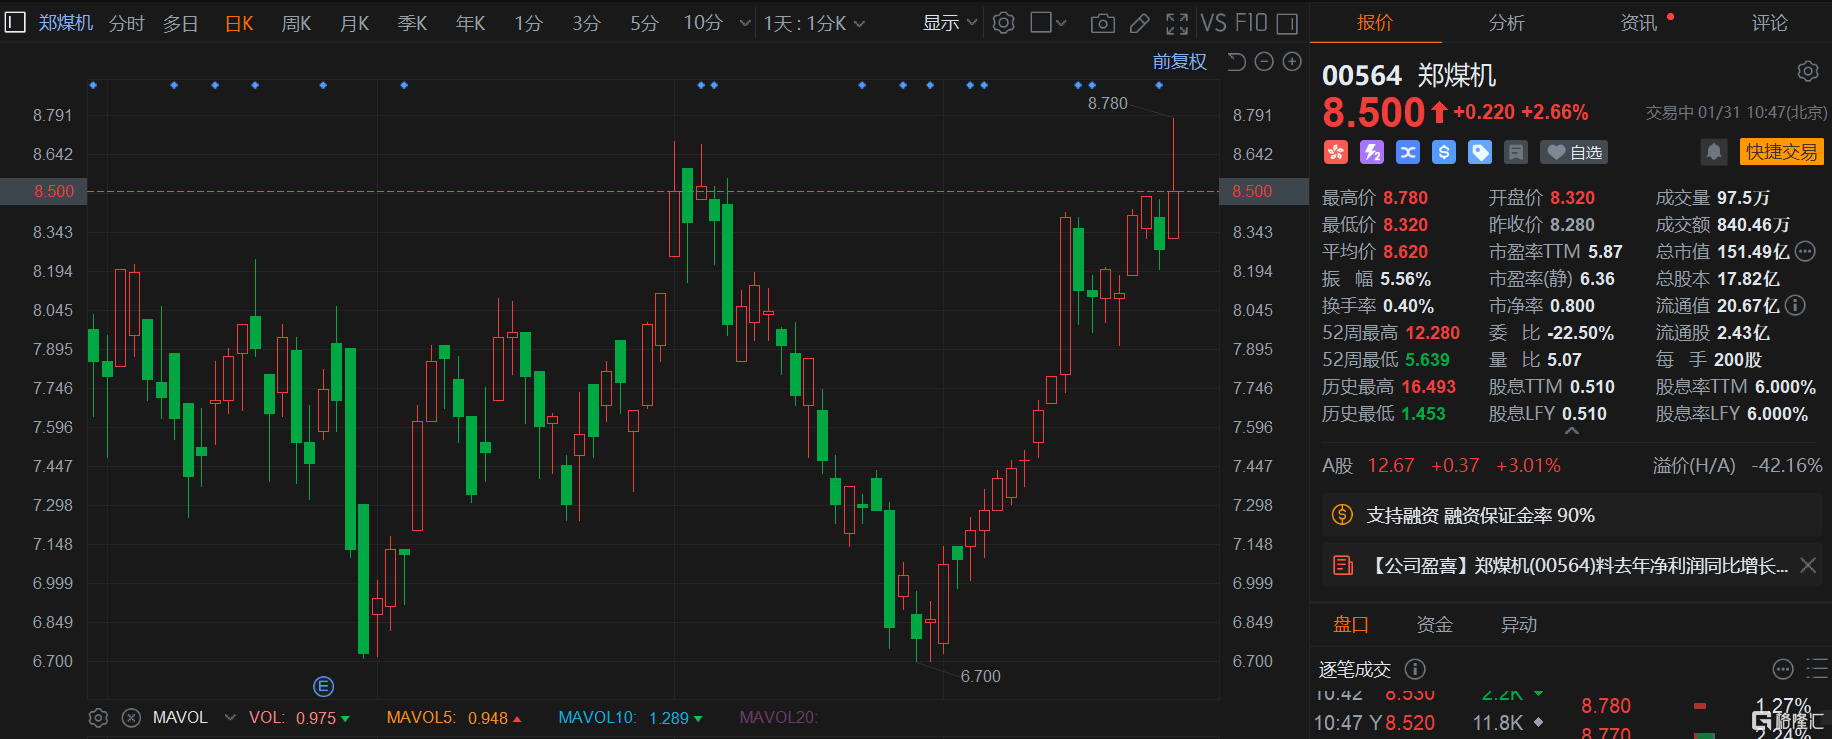Screen dimensions: 1832x739
Task: Open MAVOL indicator settings gear
Action: pyautogui.click(x=98, y=717)
